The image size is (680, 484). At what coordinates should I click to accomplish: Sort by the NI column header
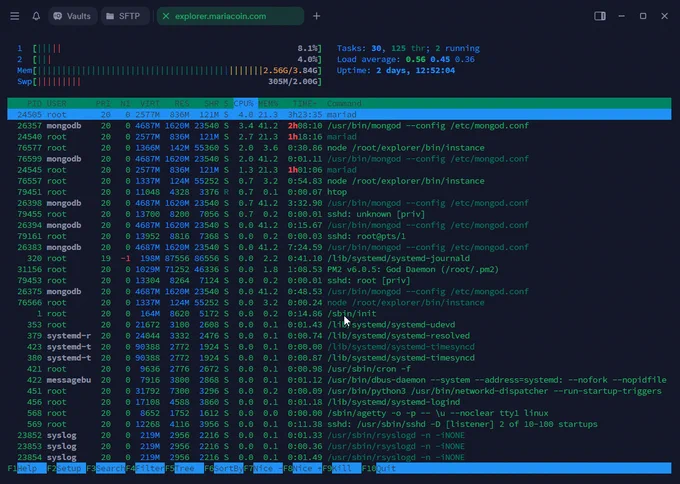(125, 103)
